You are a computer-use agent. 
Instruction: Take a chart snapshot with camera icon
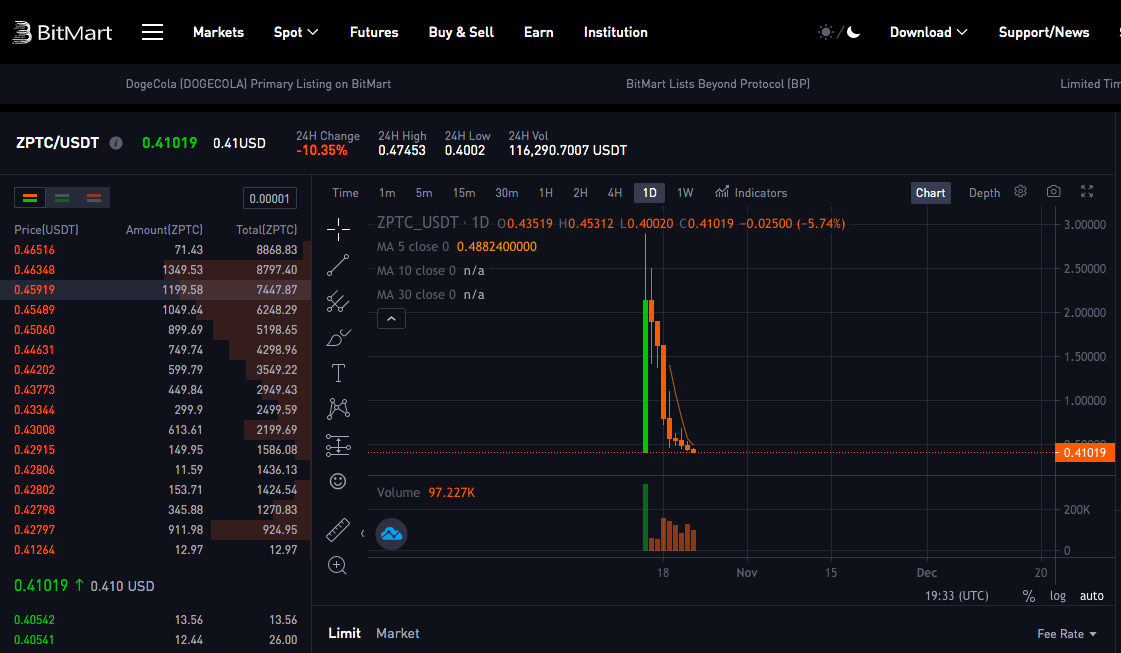click(x=1054, y=192)
